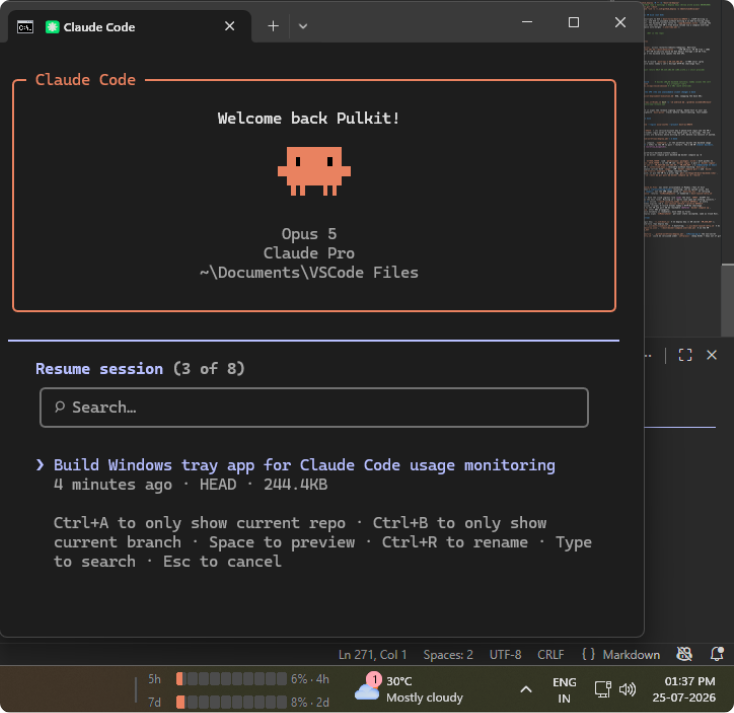
Task: Click the VS Code editor scrollbar thumb
Action: point(727,300)
